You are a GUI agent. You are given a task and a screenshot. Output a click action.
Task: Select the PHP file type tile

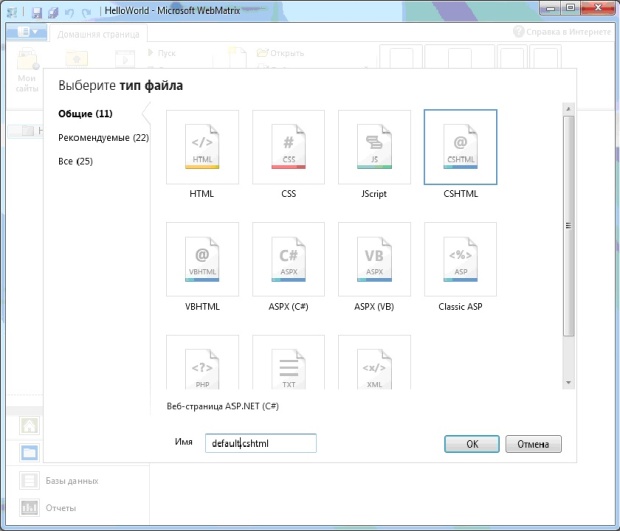pos(202,362)
